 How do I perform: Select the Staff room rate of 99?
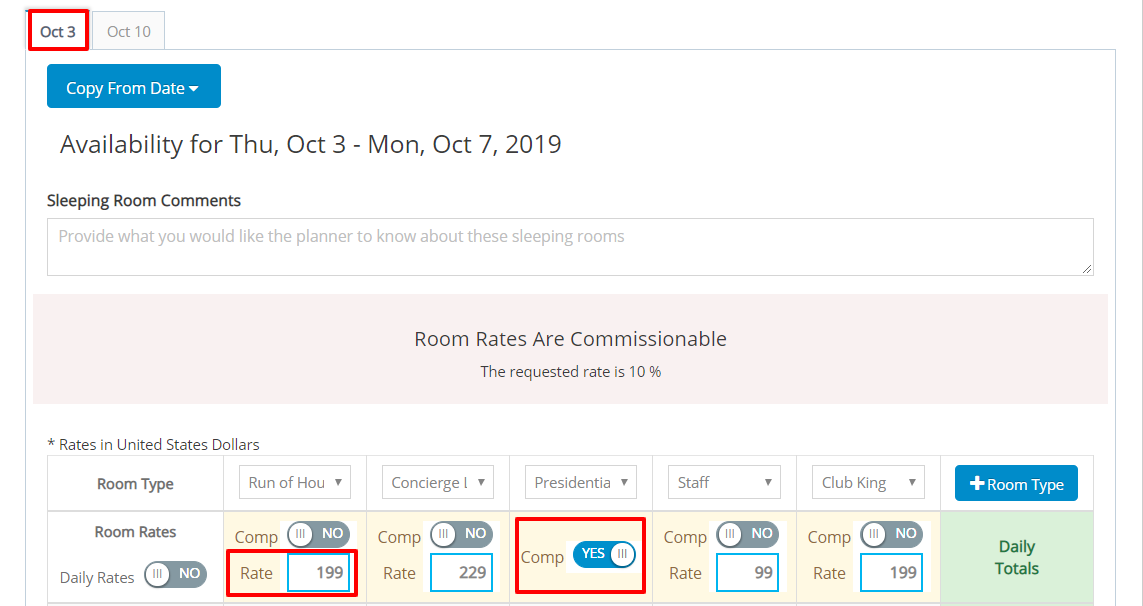747,572
